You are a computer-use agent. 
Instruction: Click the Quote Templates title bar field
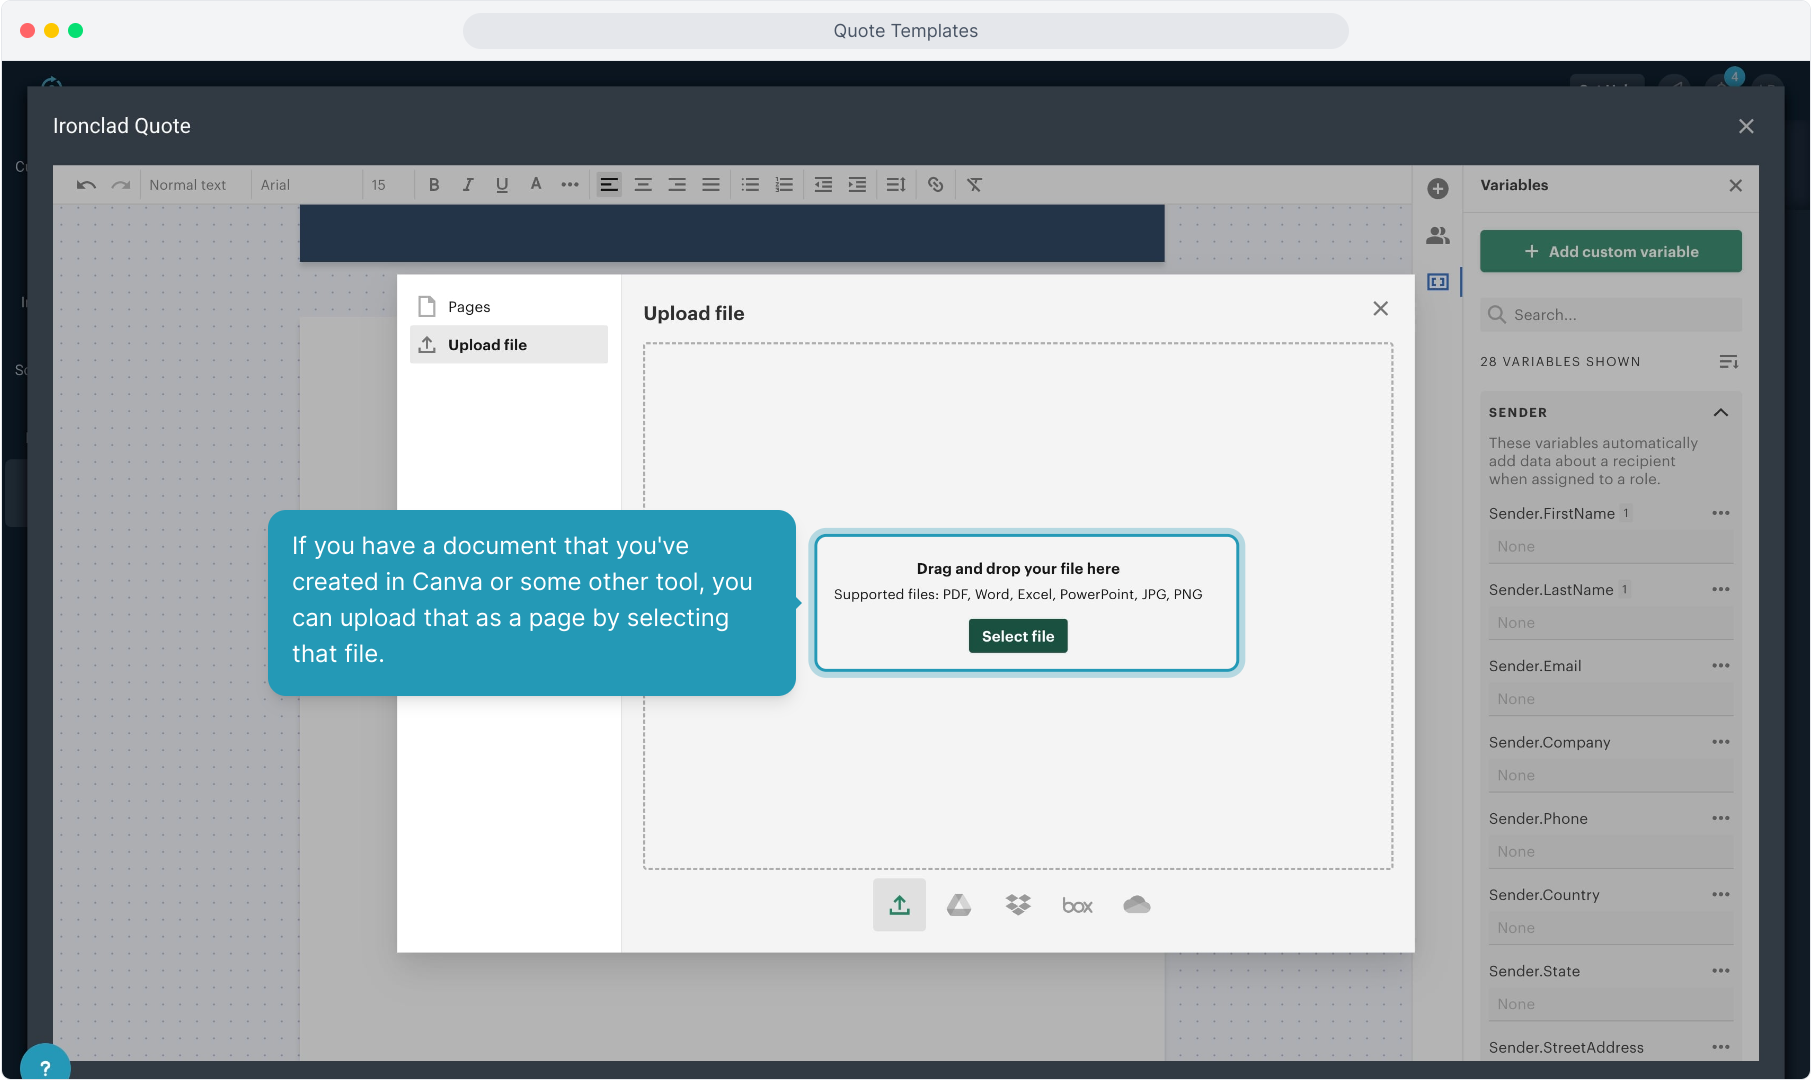(x=906, y=31)
